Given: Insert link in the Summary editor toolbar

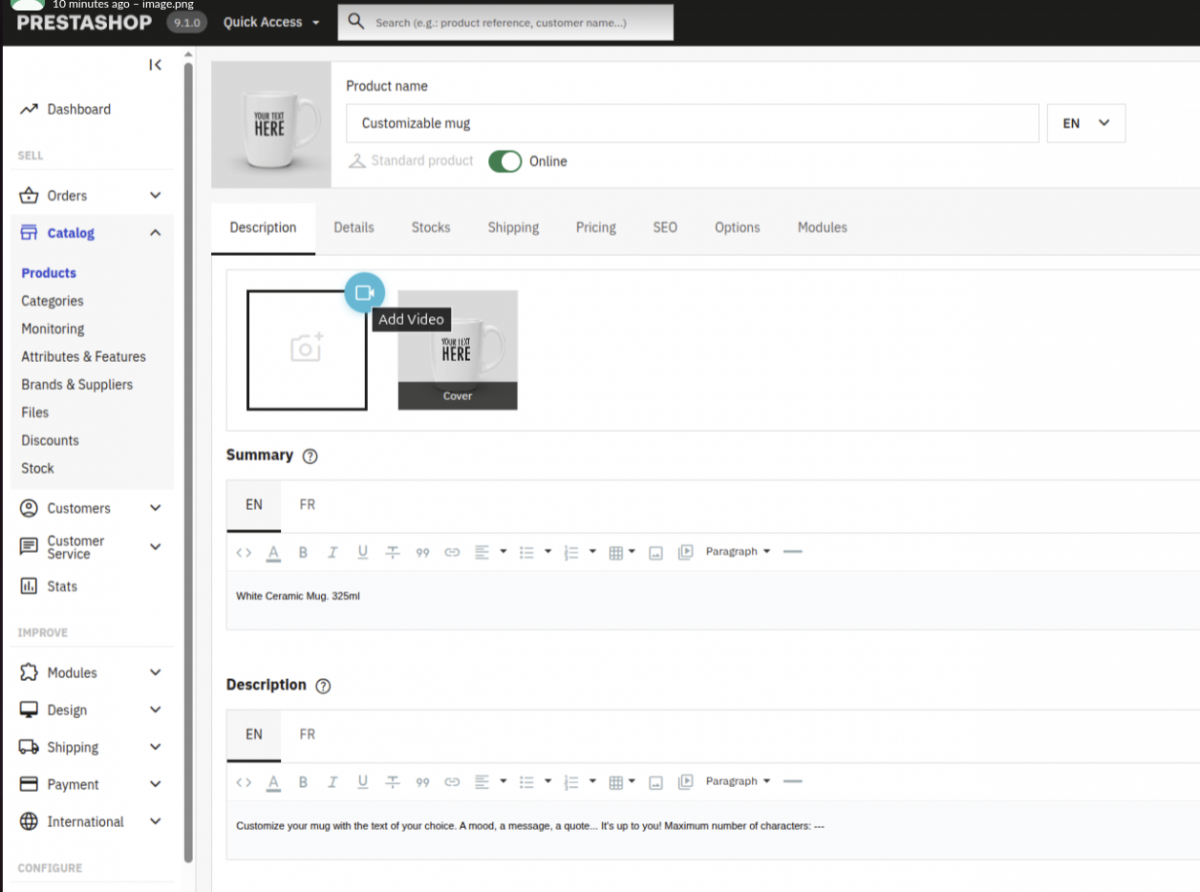Looking at the screenshot, I should point(452,552).
